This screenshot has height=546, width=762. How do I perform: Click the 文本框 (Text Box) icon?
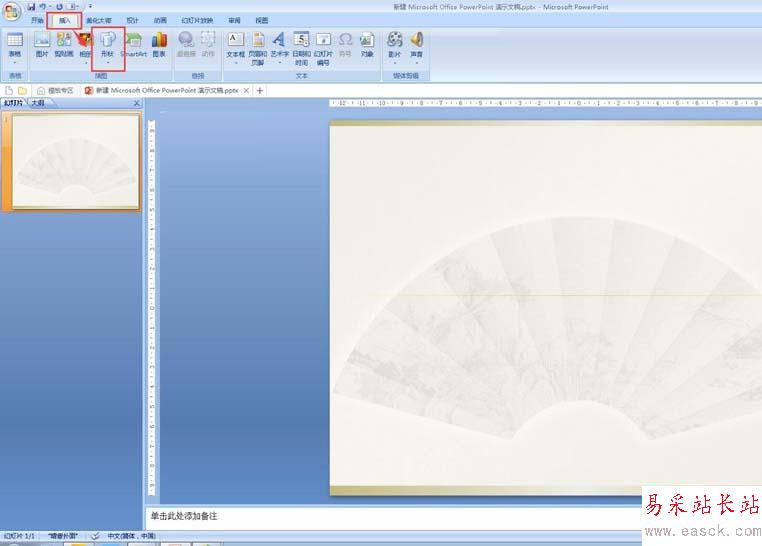pyautogui.click(x=236, y=40)
